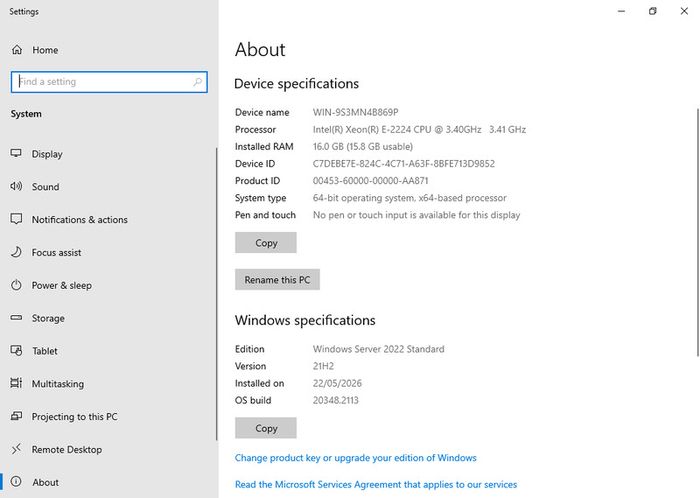This screenshot has height=498, width=700.
Task: Click Installed on date 22/05/2026
Action: tap(337, 383)
